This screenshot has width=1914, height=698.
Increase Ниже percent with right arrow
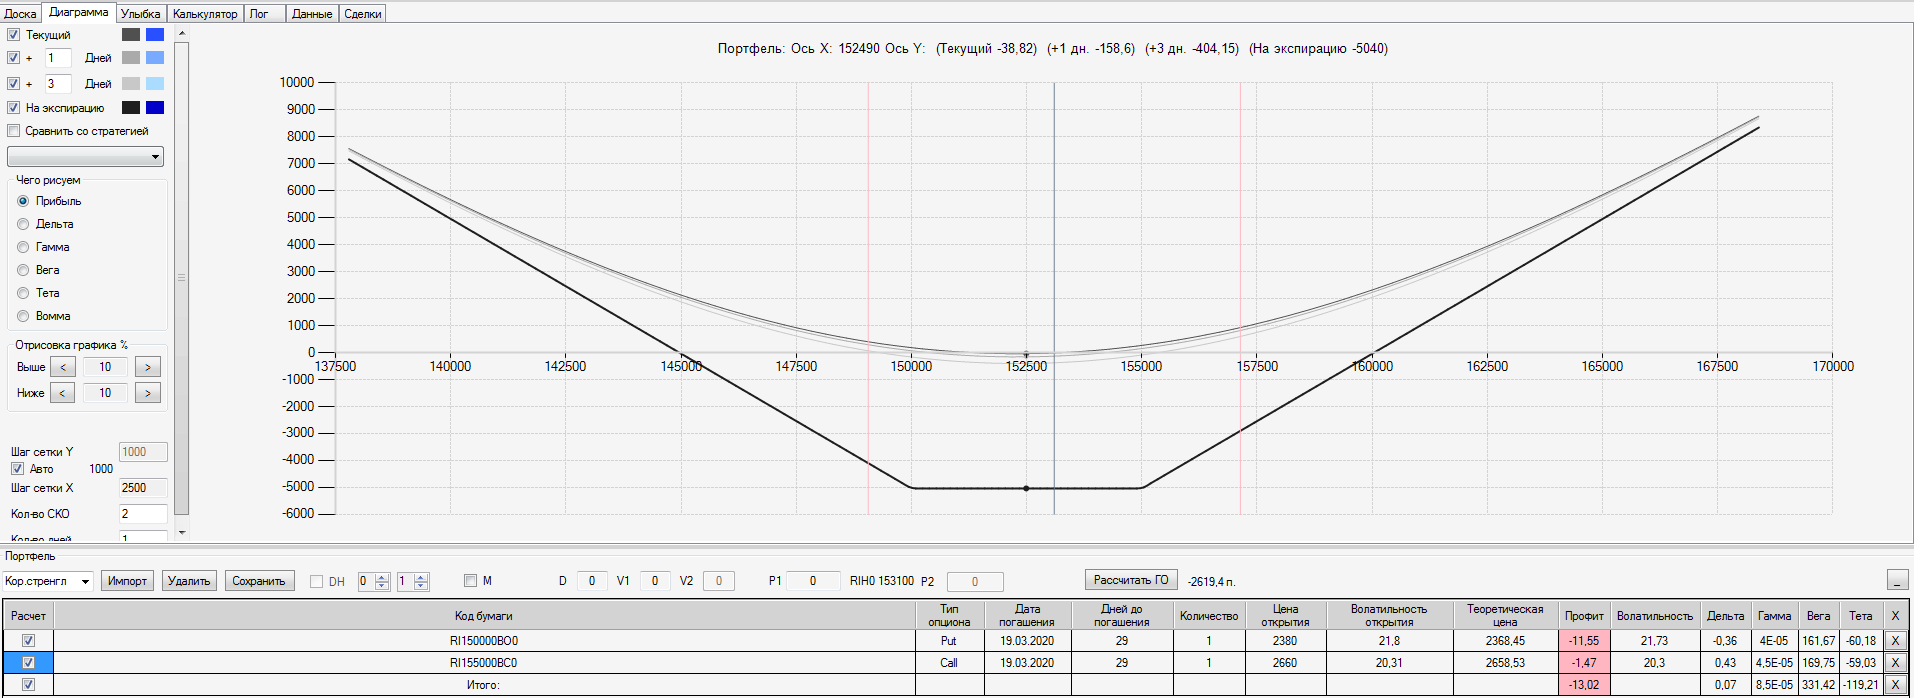[148, 393]
